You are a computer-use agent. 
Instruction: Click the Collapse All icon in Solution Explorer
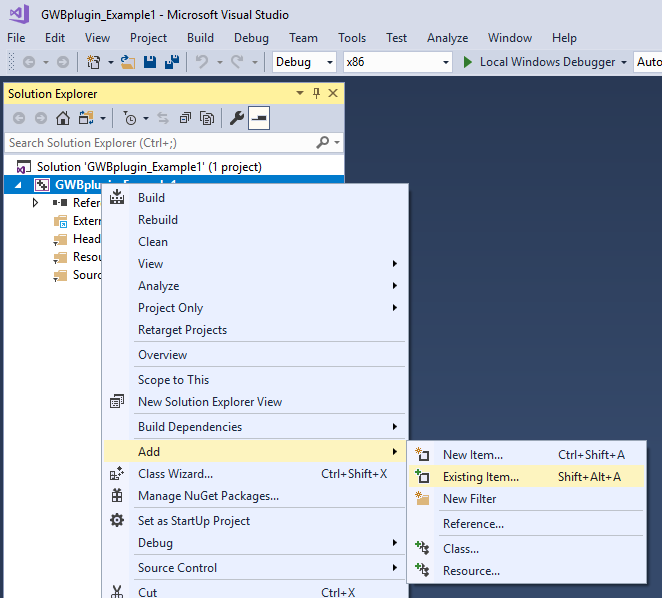[x=185, y=118]
